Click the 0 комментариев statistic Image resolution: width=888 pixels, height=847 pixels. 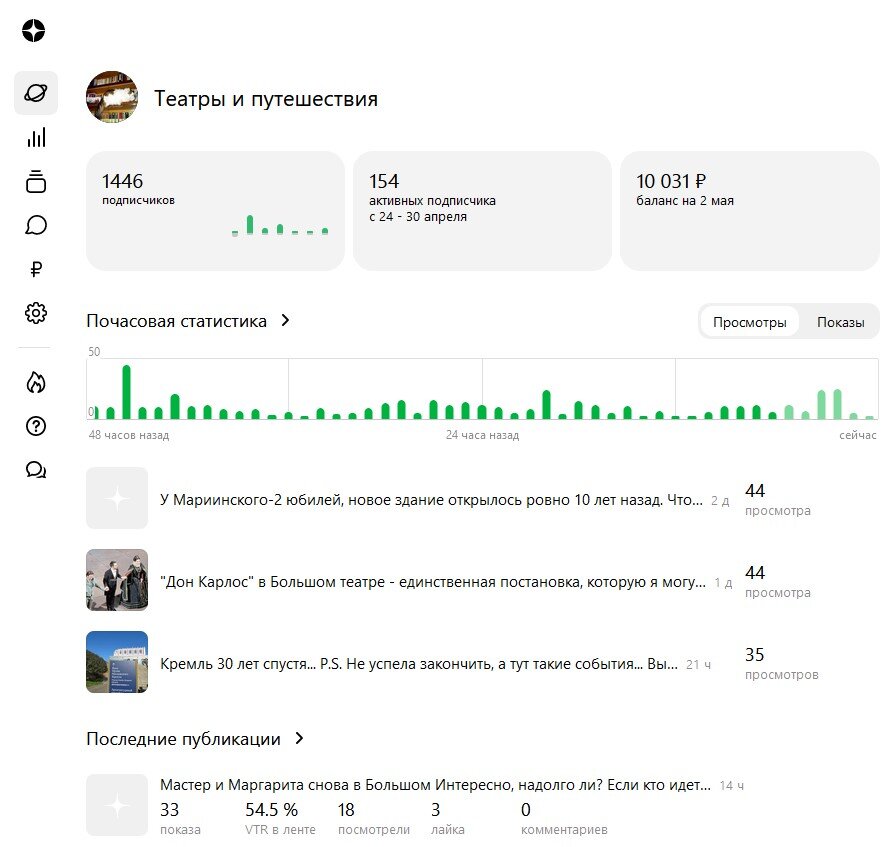[x=564, y=819]
